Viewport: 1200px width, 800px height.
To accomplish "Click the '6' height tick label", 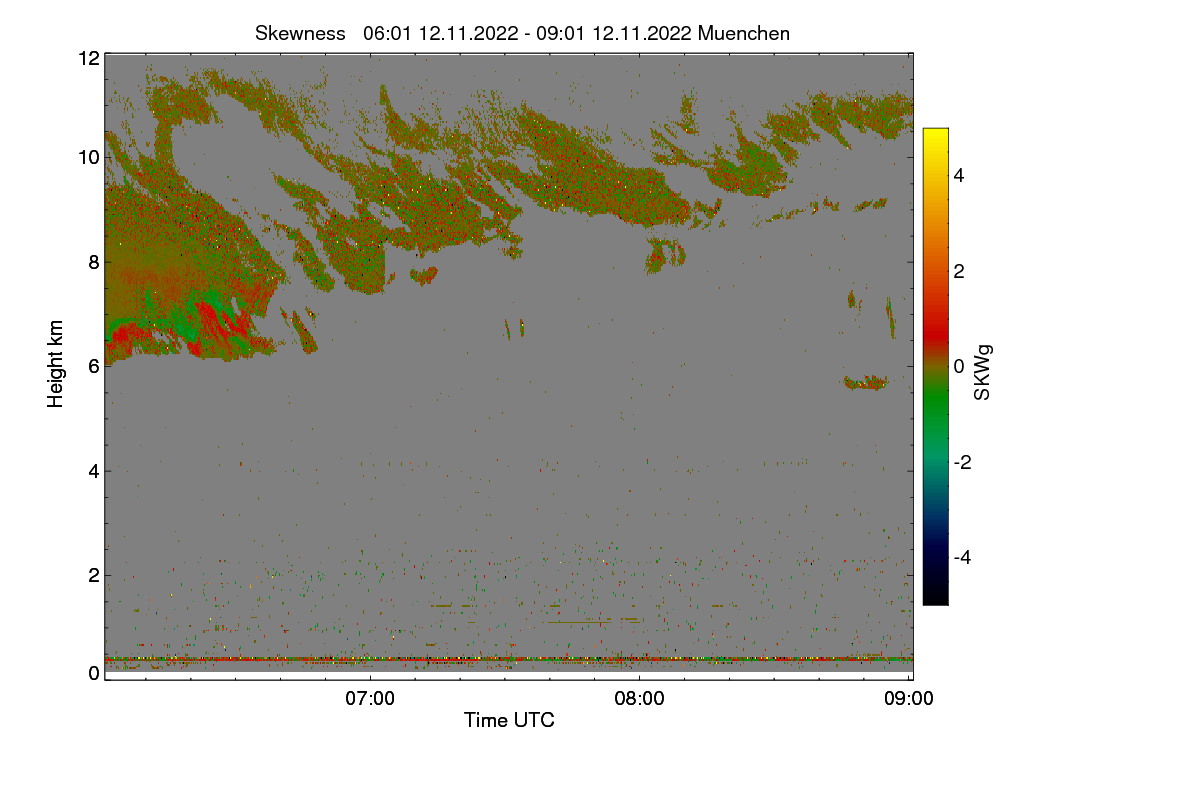I will (x=94, y=366).
